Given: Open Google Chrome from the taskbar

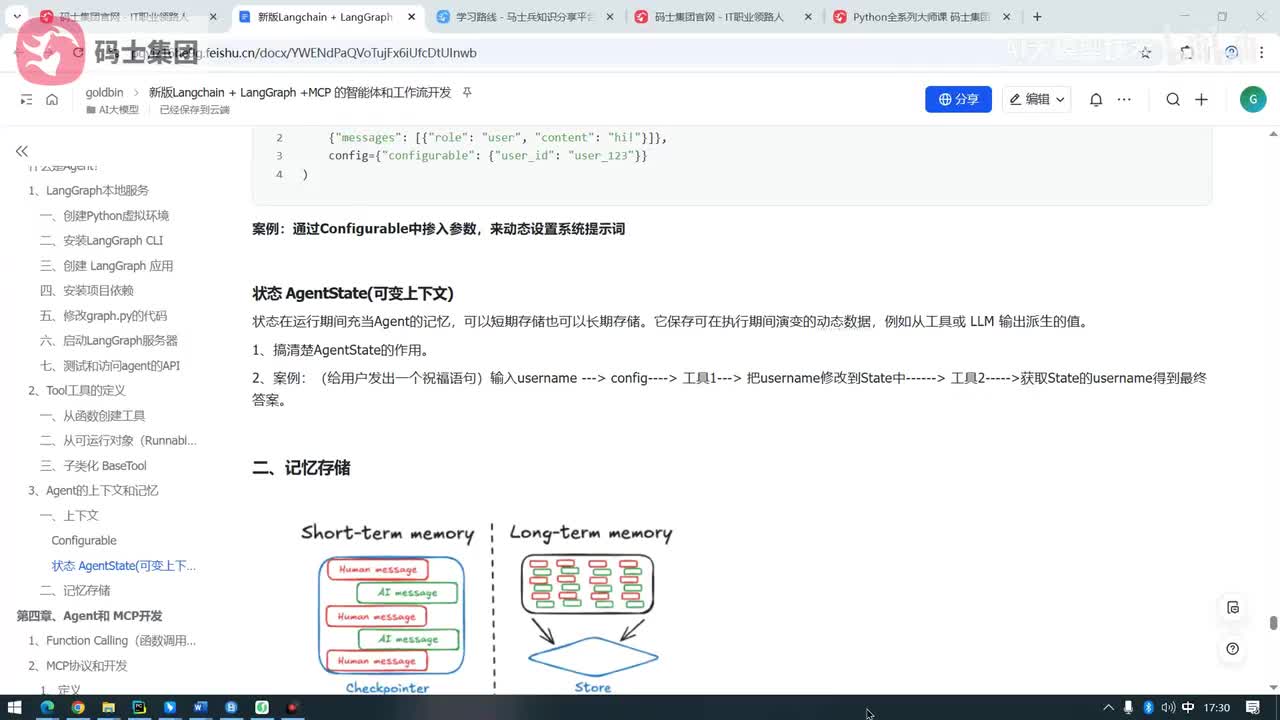Looking at the screenshot, I should pyautogui.click(x=78, y=708).
